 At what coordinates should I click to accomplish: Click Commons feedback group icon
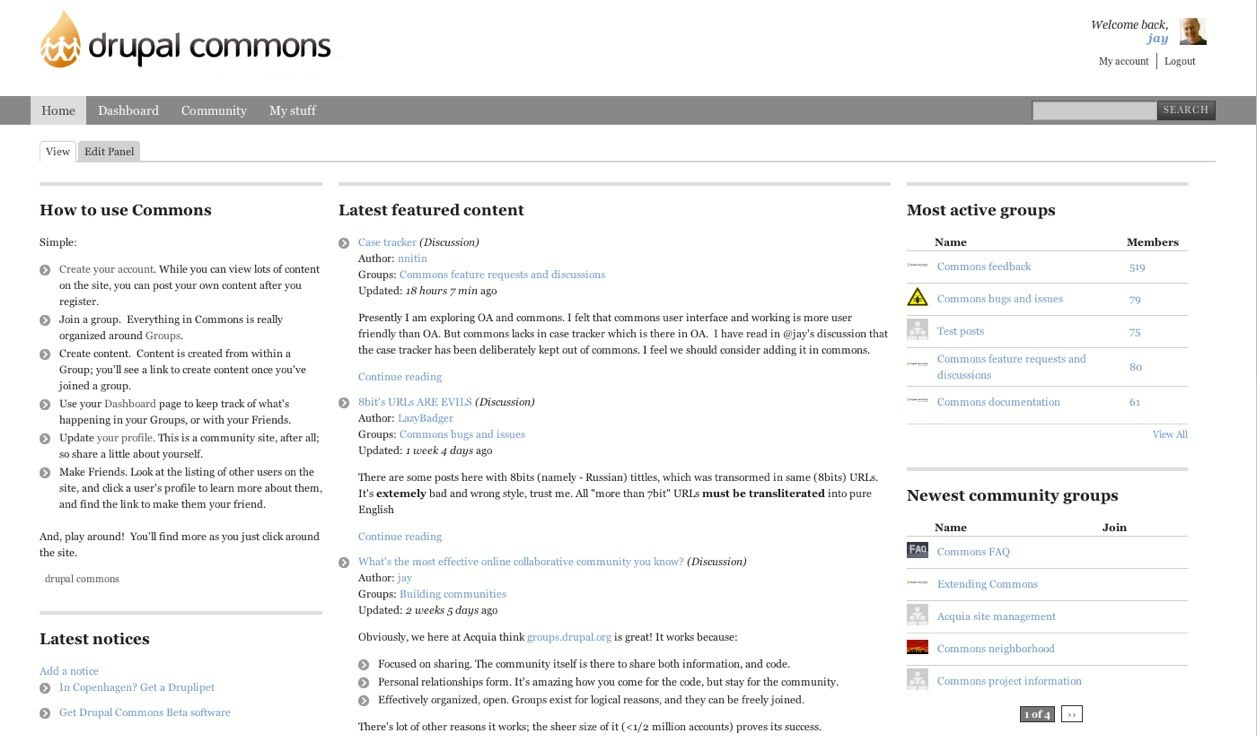(917, 266)
